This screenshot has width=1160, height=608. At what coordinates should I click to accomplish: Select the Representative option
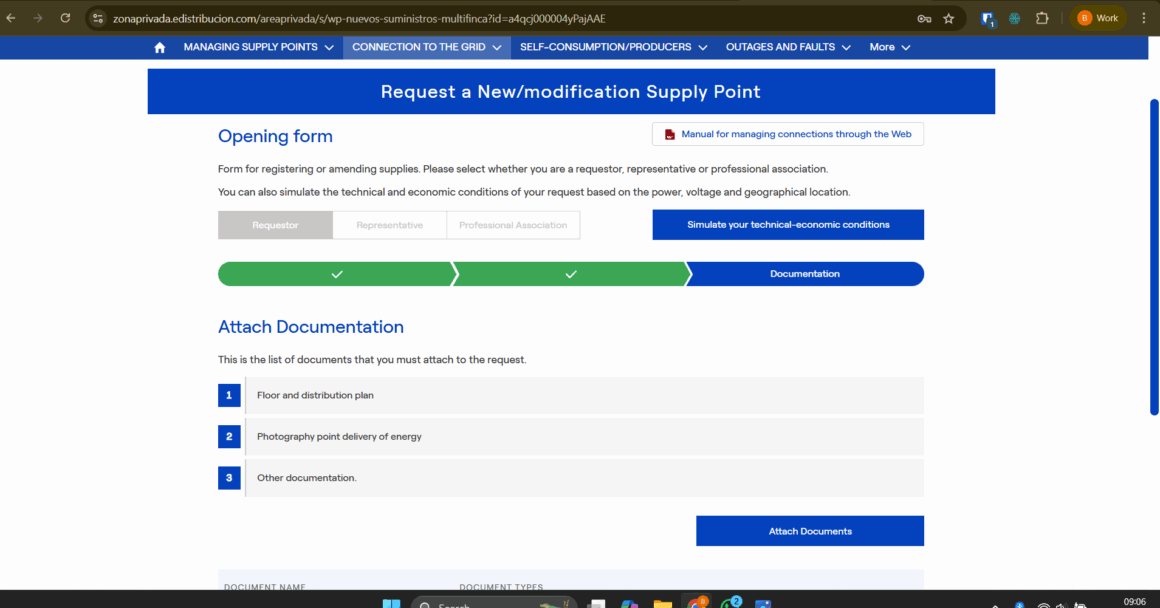(x=390, y=225)
